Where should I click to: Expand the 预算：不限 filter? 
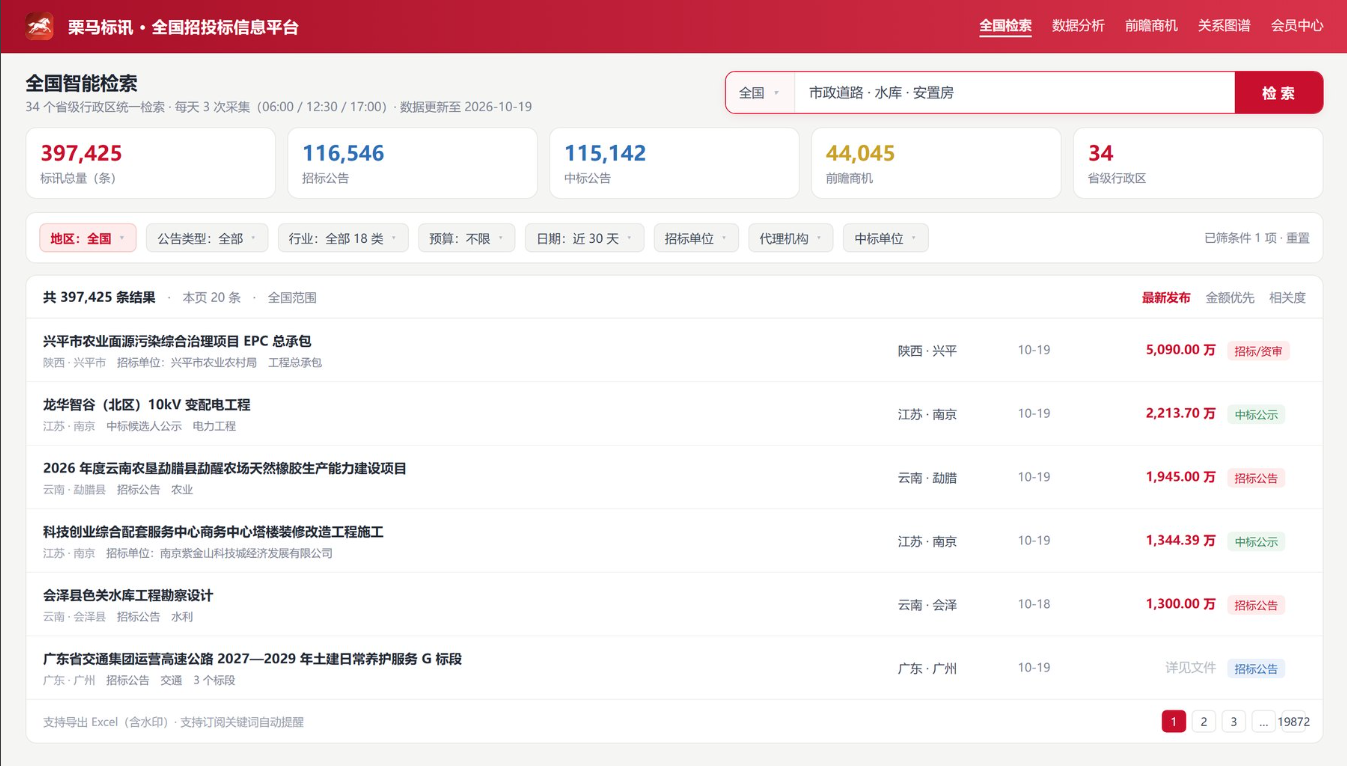467,239
